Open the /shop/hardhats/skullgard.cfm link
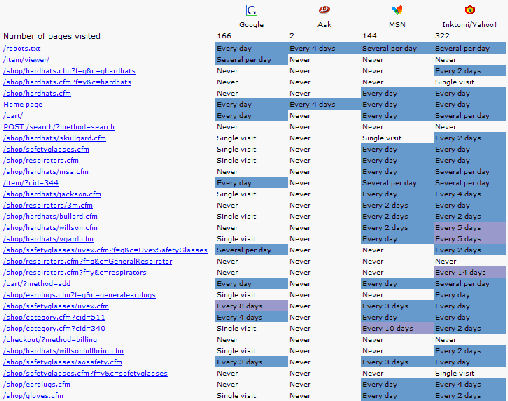The image size is (508, 401). [x=54, y=138]
